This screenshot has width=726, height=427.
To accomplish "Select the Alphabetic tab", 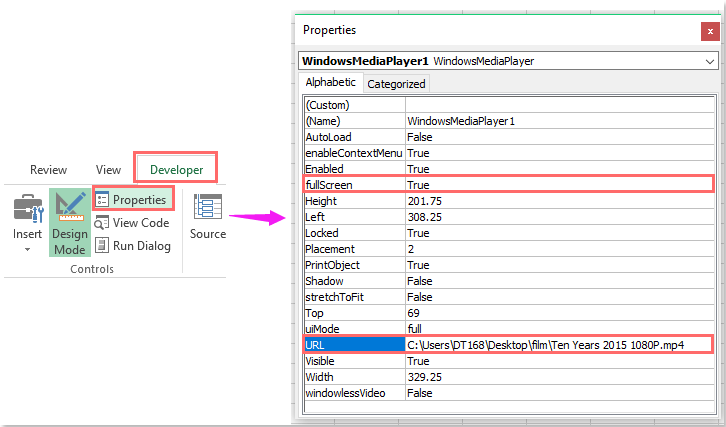I will coord(330,83).
